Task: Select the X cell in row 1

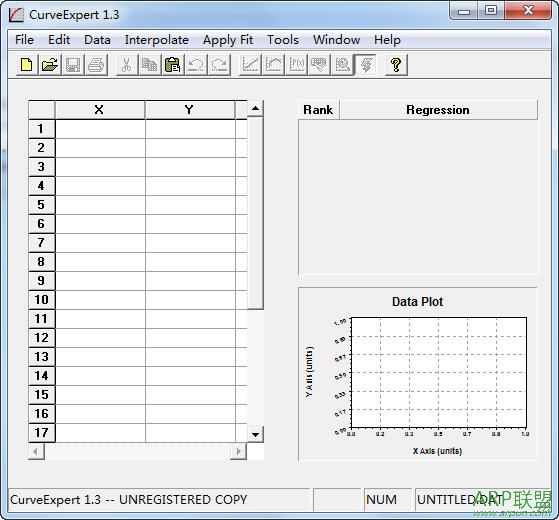Action: [x=100, y=129]
